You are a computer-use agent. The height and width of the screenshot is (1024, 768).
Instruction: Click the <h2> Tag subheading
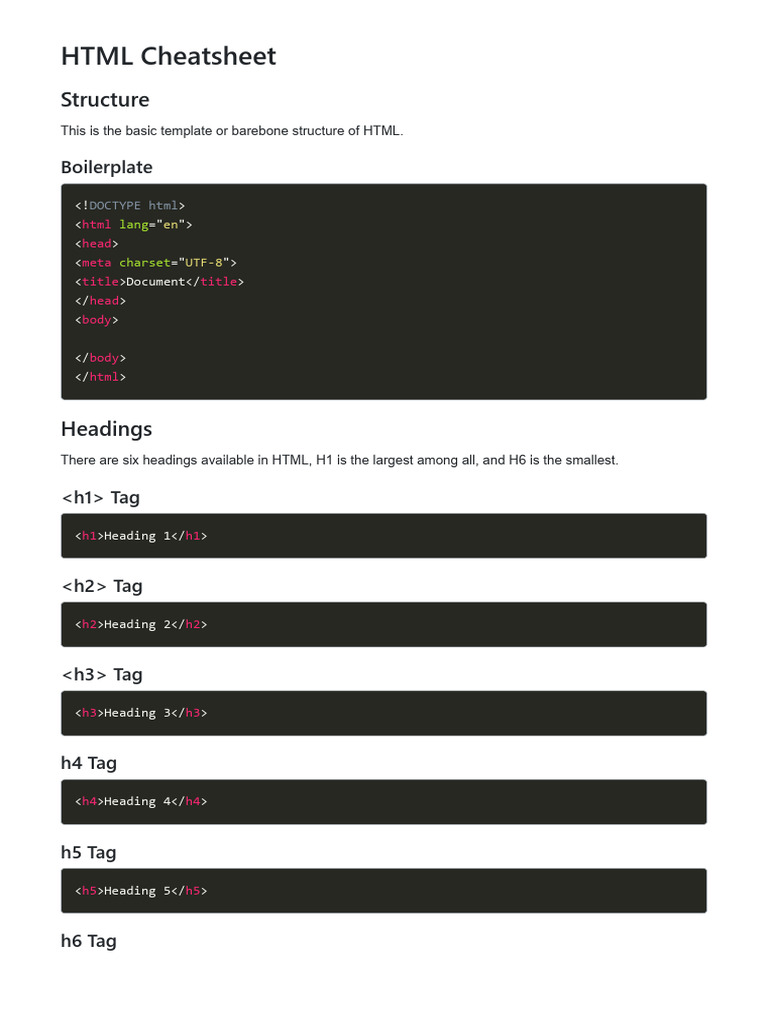click(x=102, y=586)
